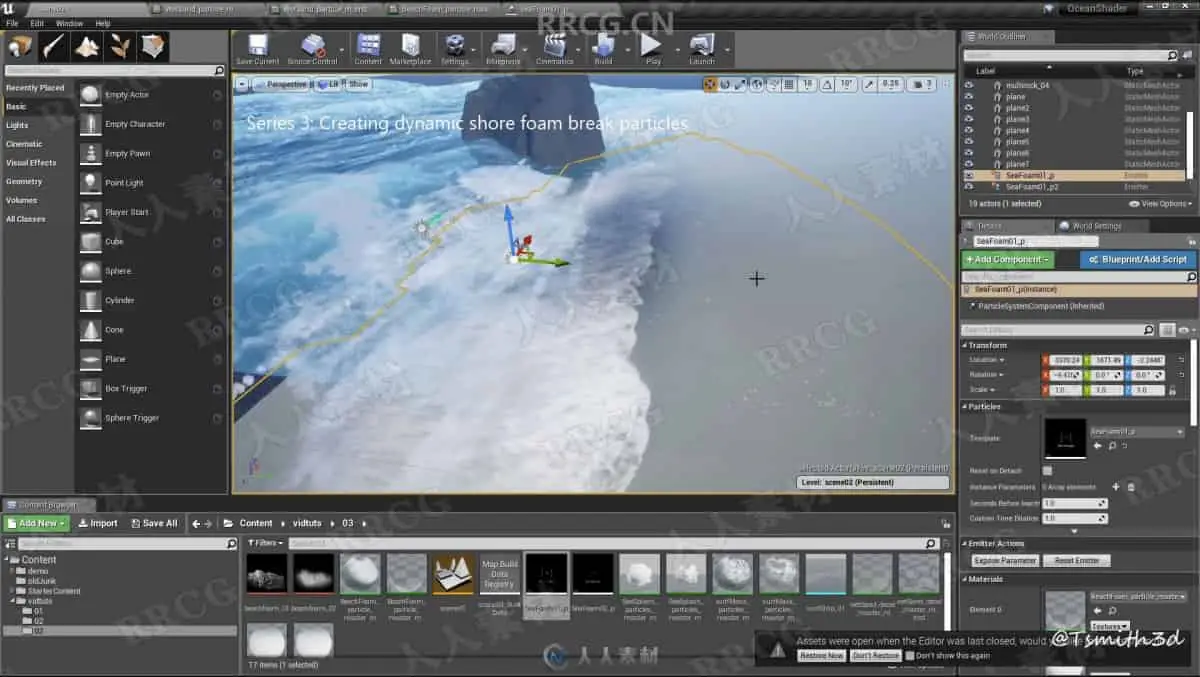Open the Edit menu
1200x677 pixels.
coord(37,23)
